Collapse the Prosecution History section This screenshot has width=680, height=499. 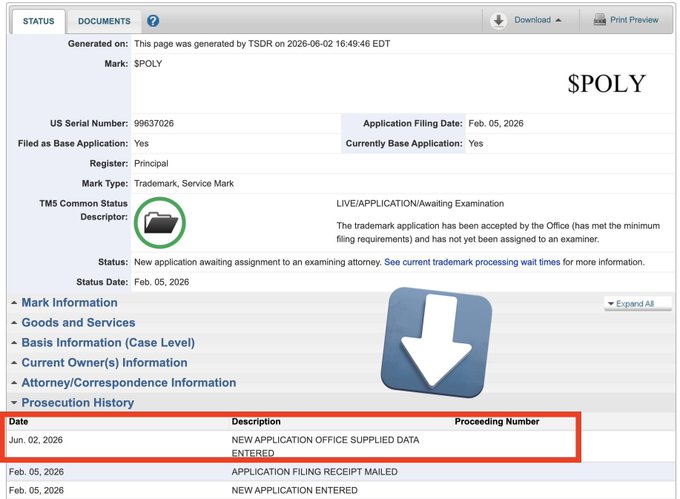(x=78, y=403)
